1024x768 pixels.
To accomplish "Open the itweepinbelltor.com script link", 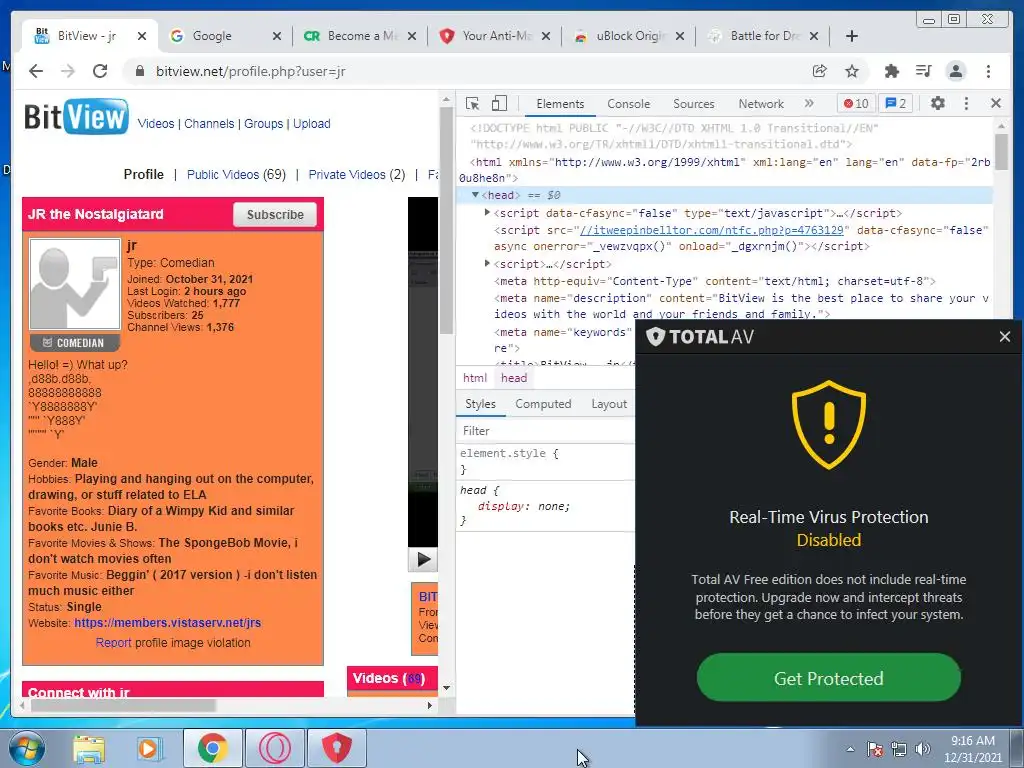I will pyautogui.click(x=712, y=230).
